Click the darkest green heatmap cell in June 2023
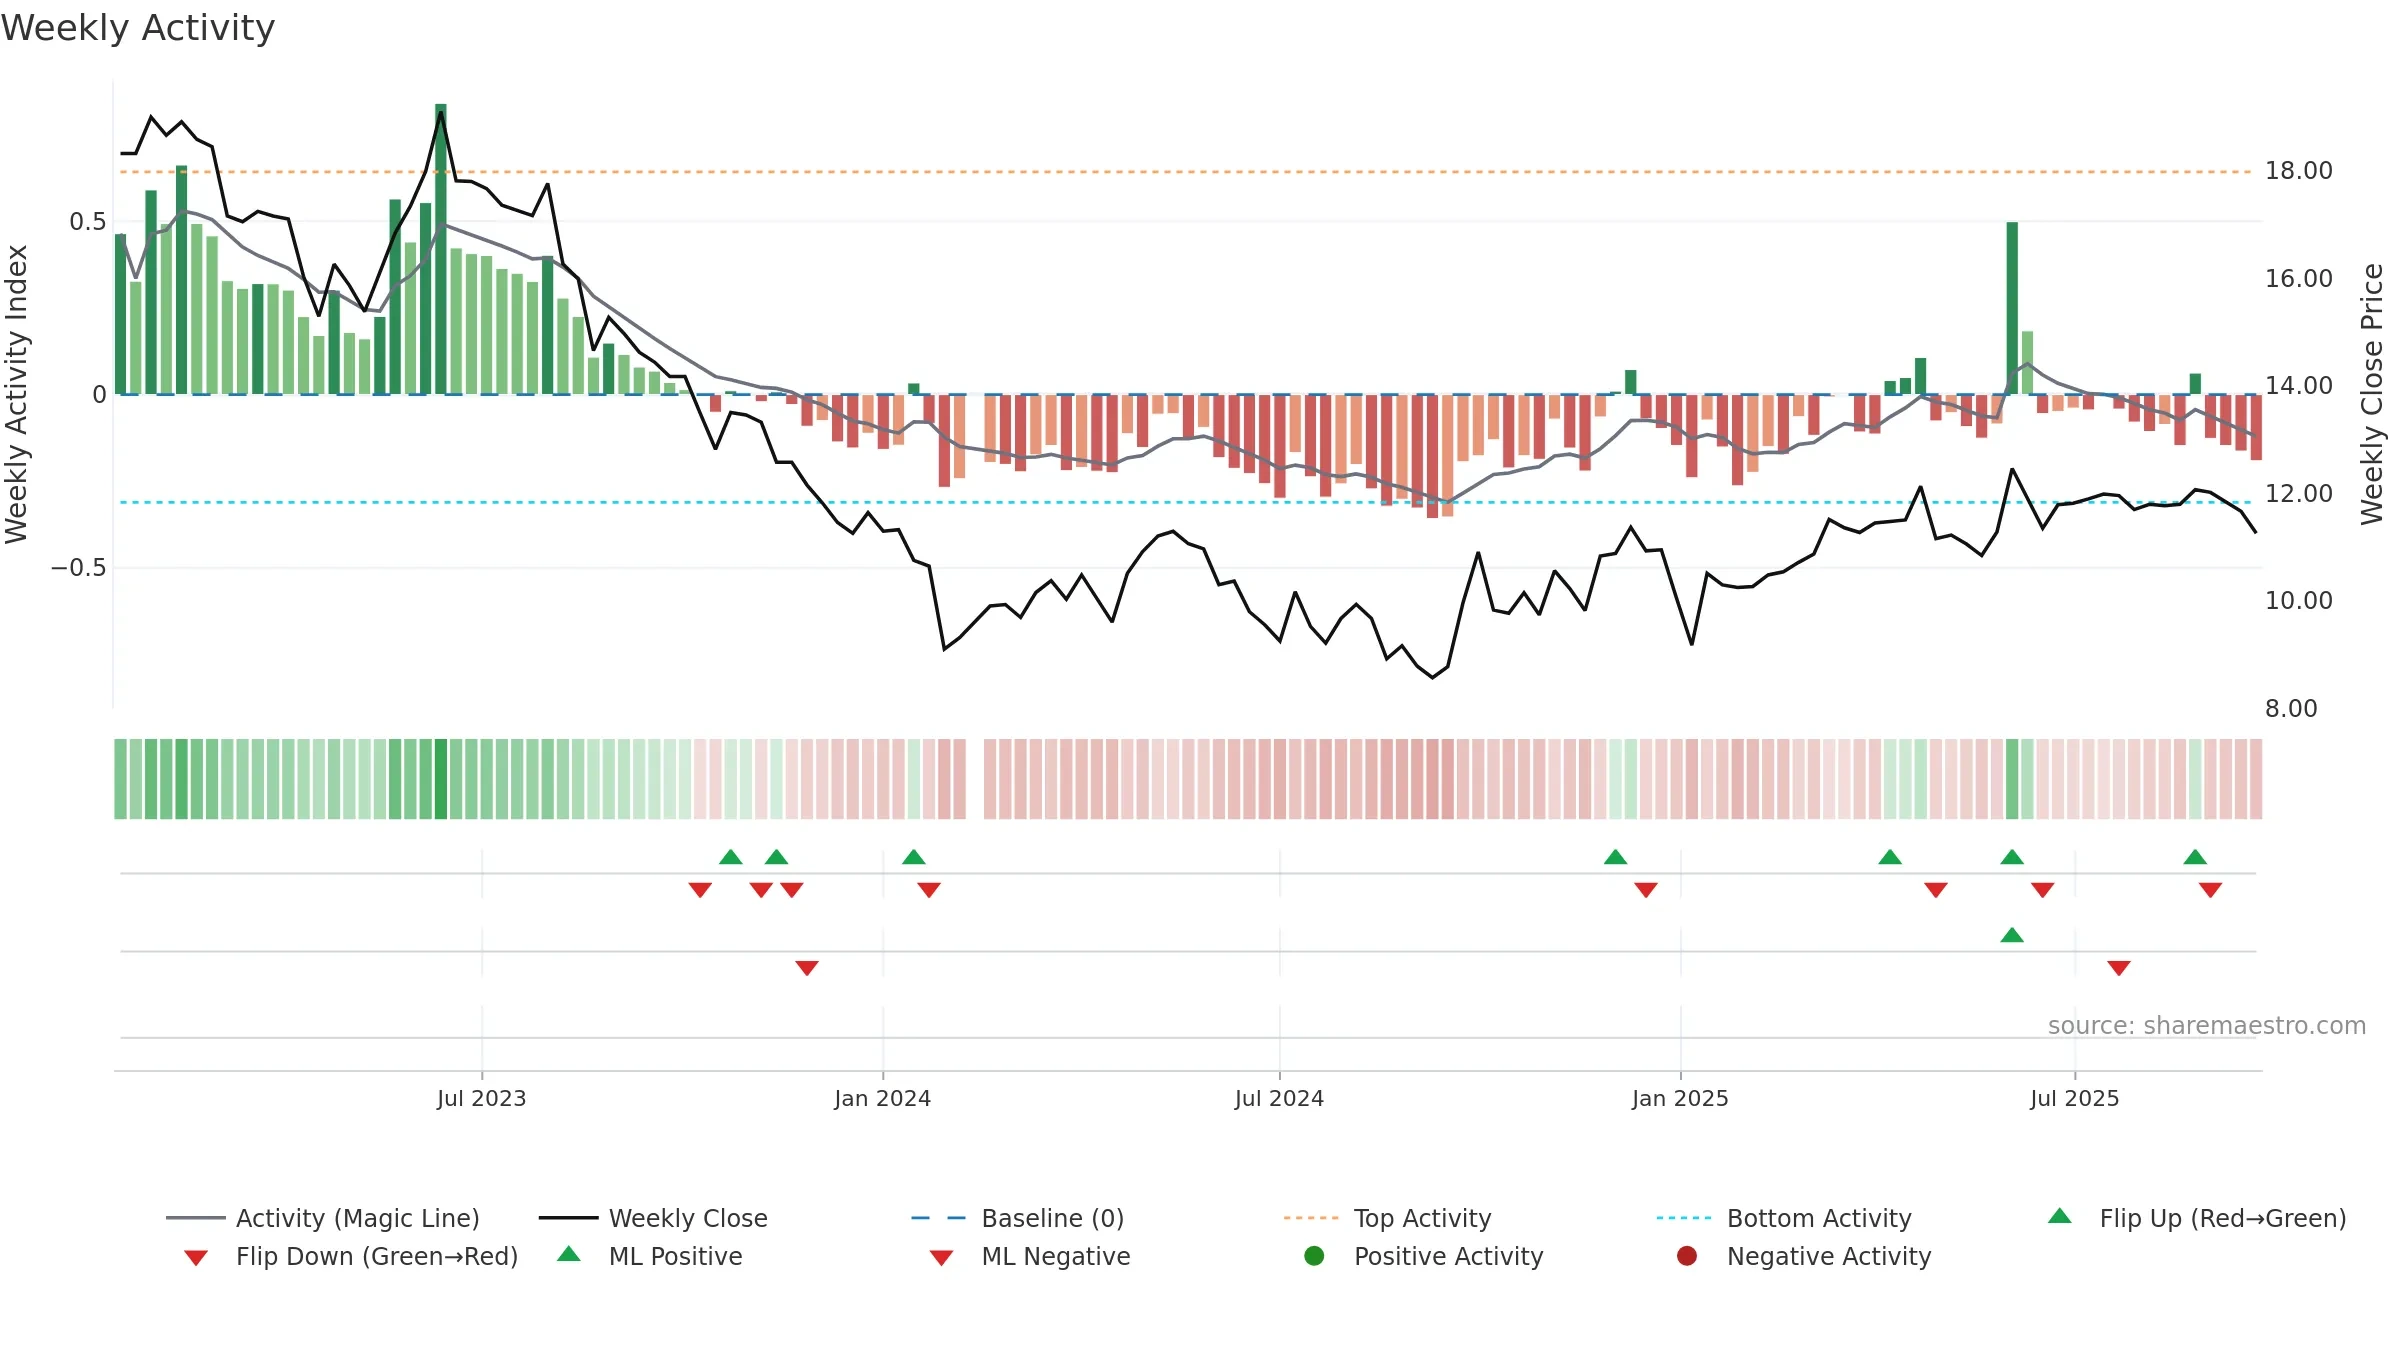Viewport: 2400px width, 1350px height. (x=441, y=779)
